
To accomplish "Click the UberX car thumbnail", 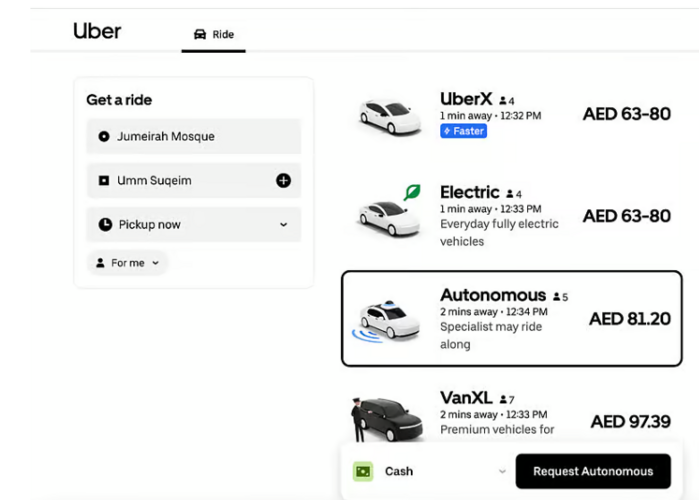I will (x=390, y=117).
